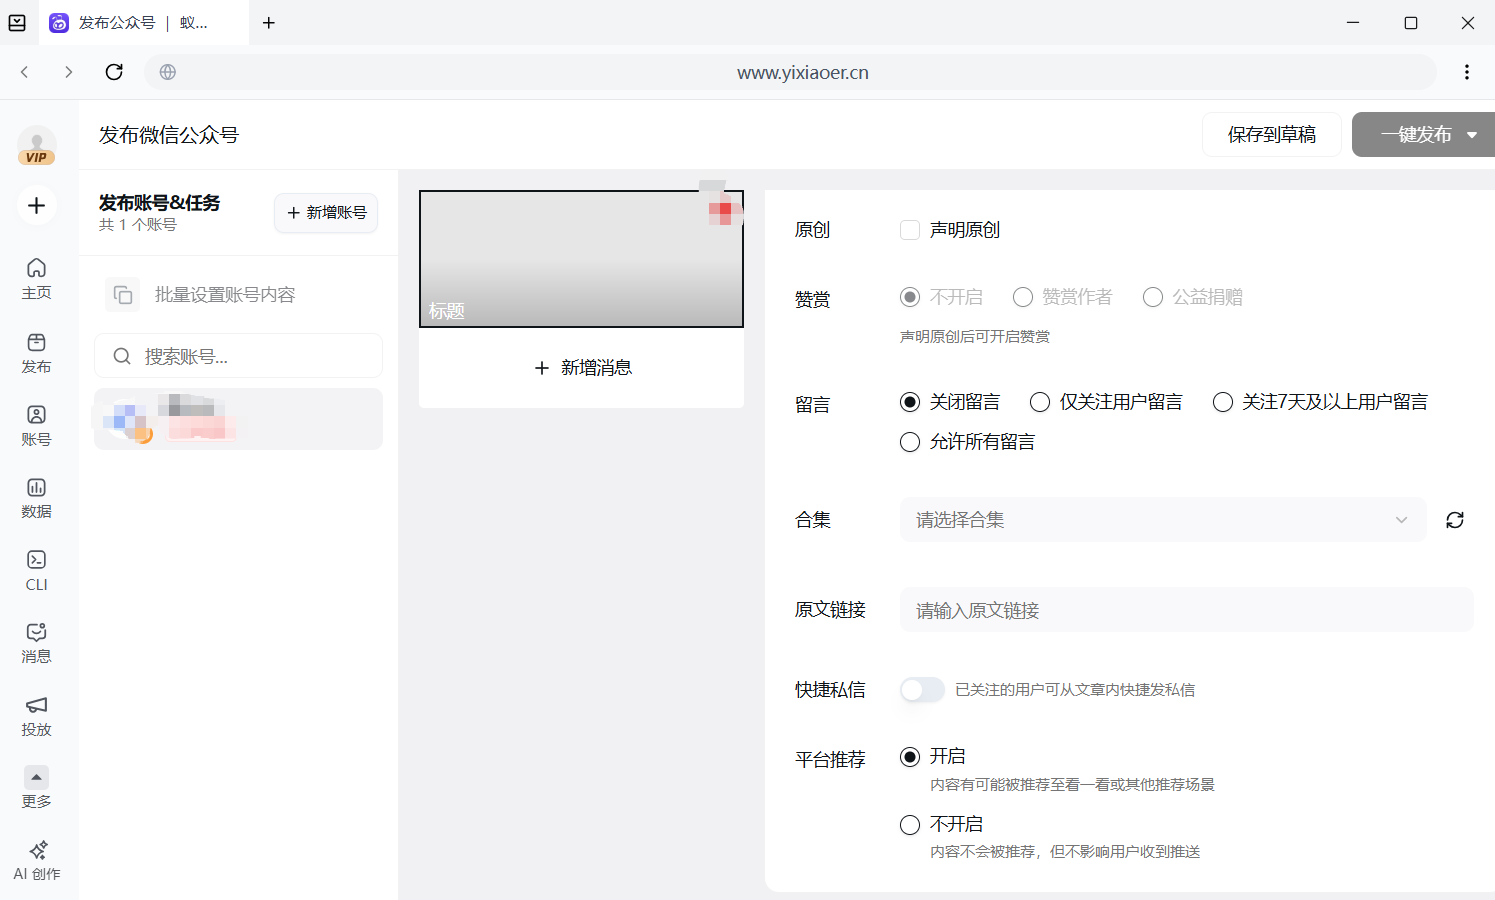Select the 仅关注用户留言 radio option

pos(1040,402)
